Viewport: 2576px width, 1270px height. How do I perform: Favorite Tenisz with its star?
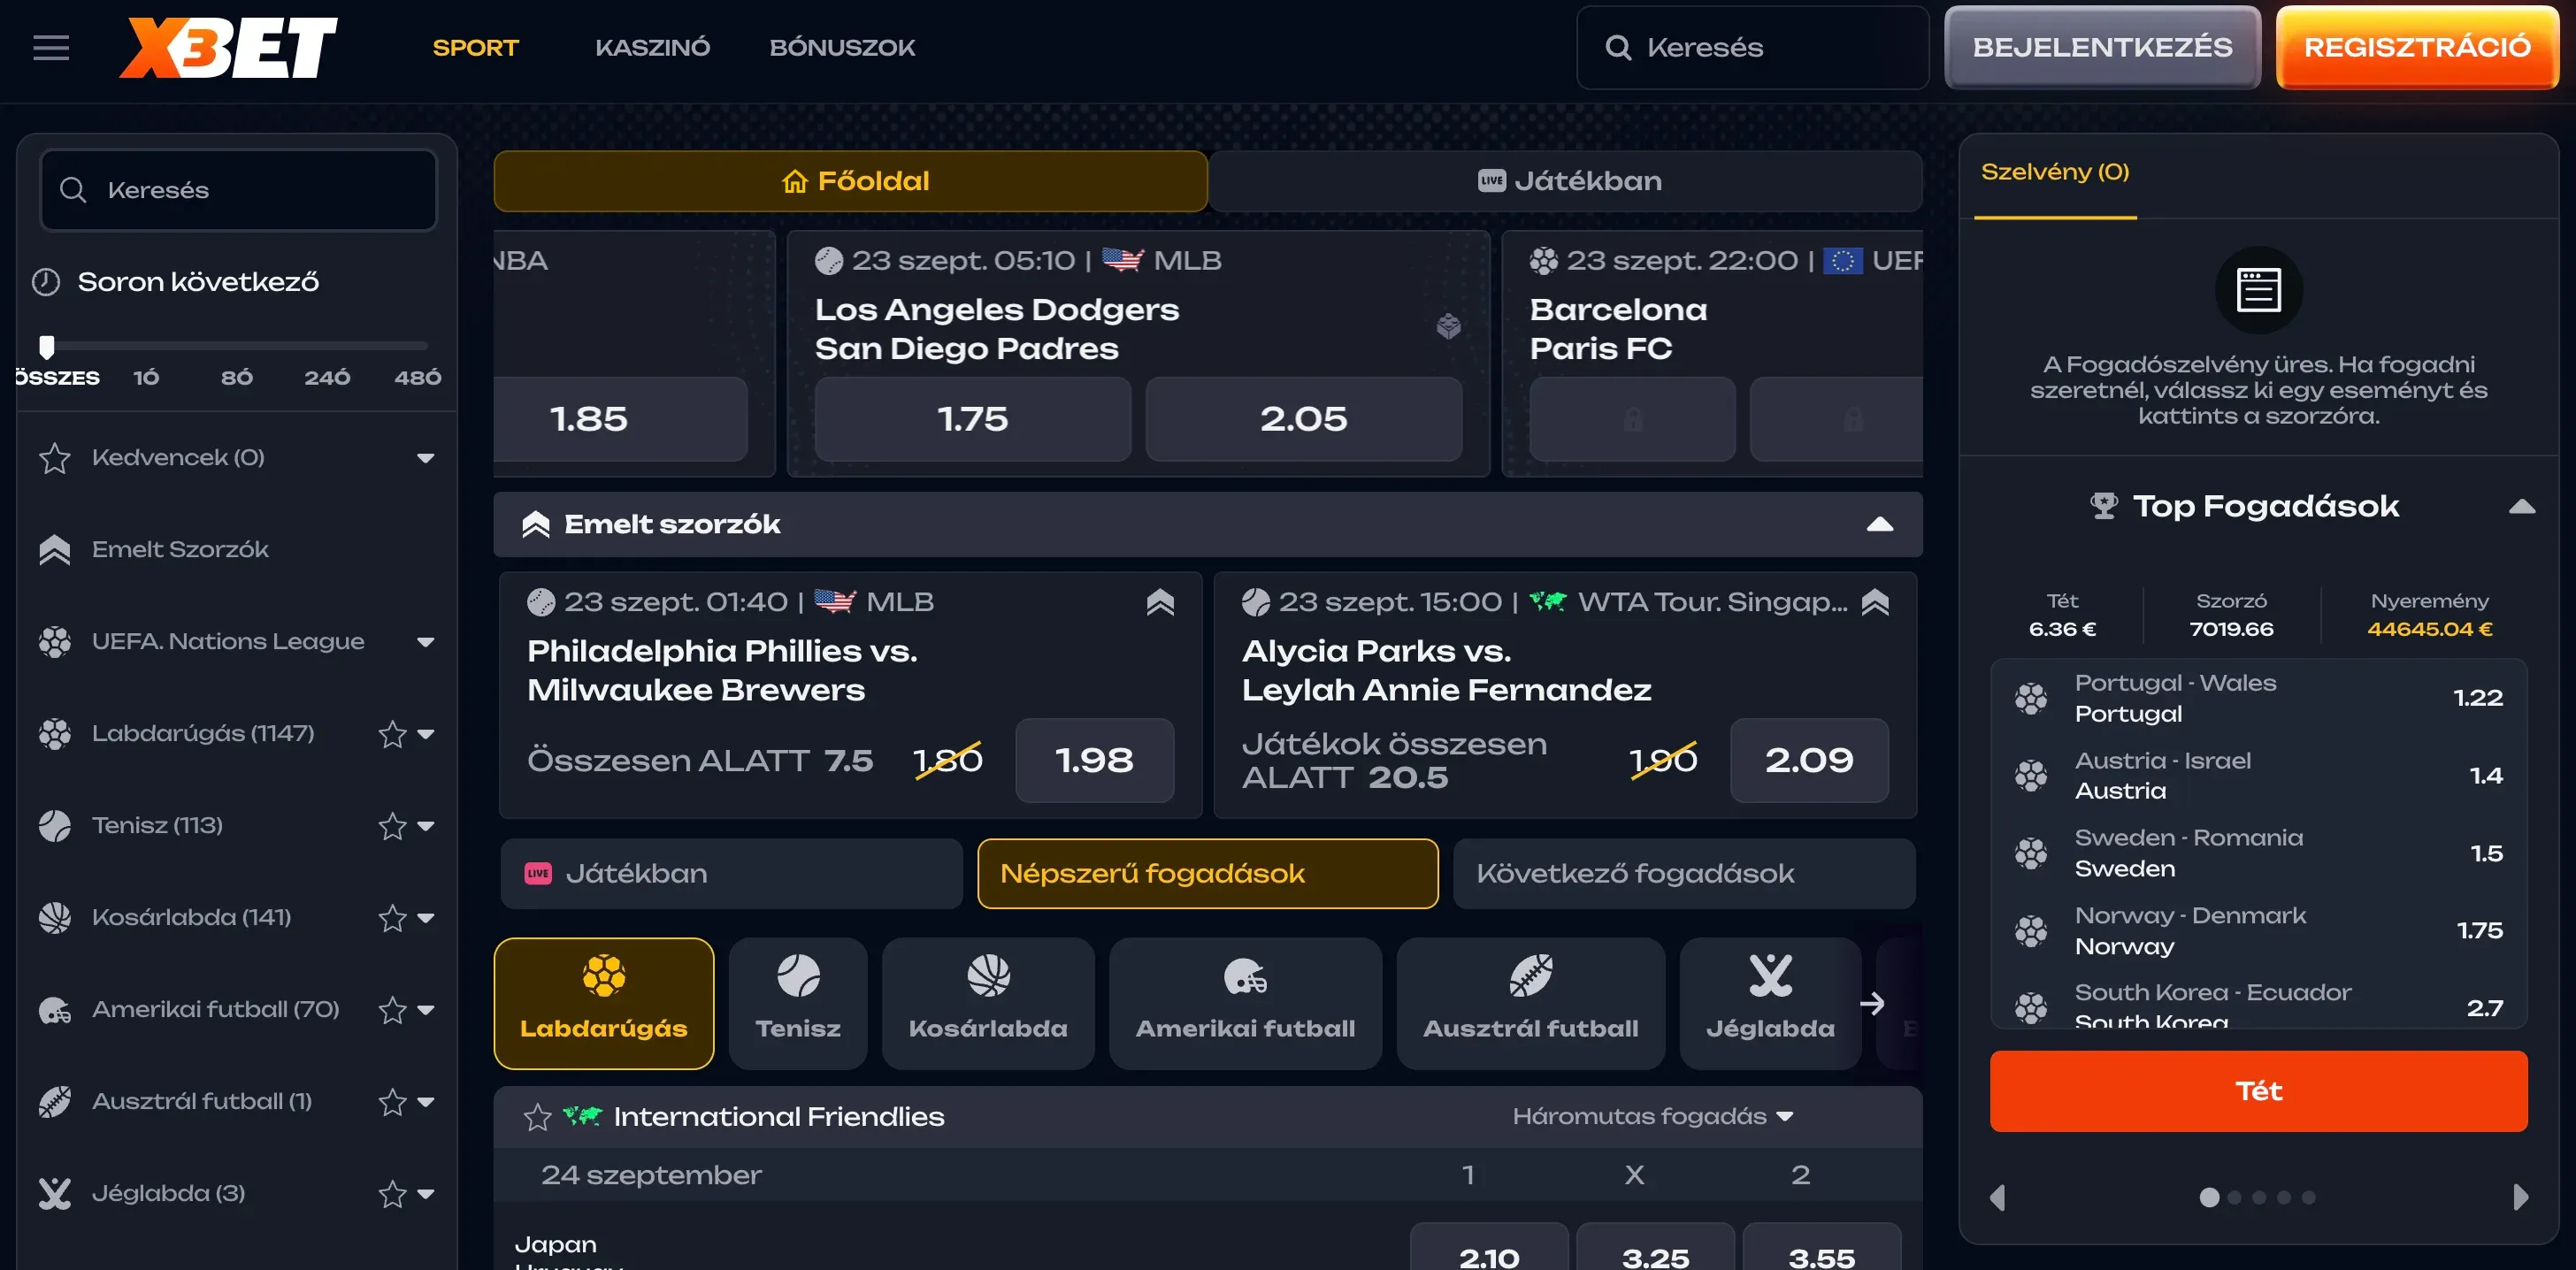coord(392,826)
